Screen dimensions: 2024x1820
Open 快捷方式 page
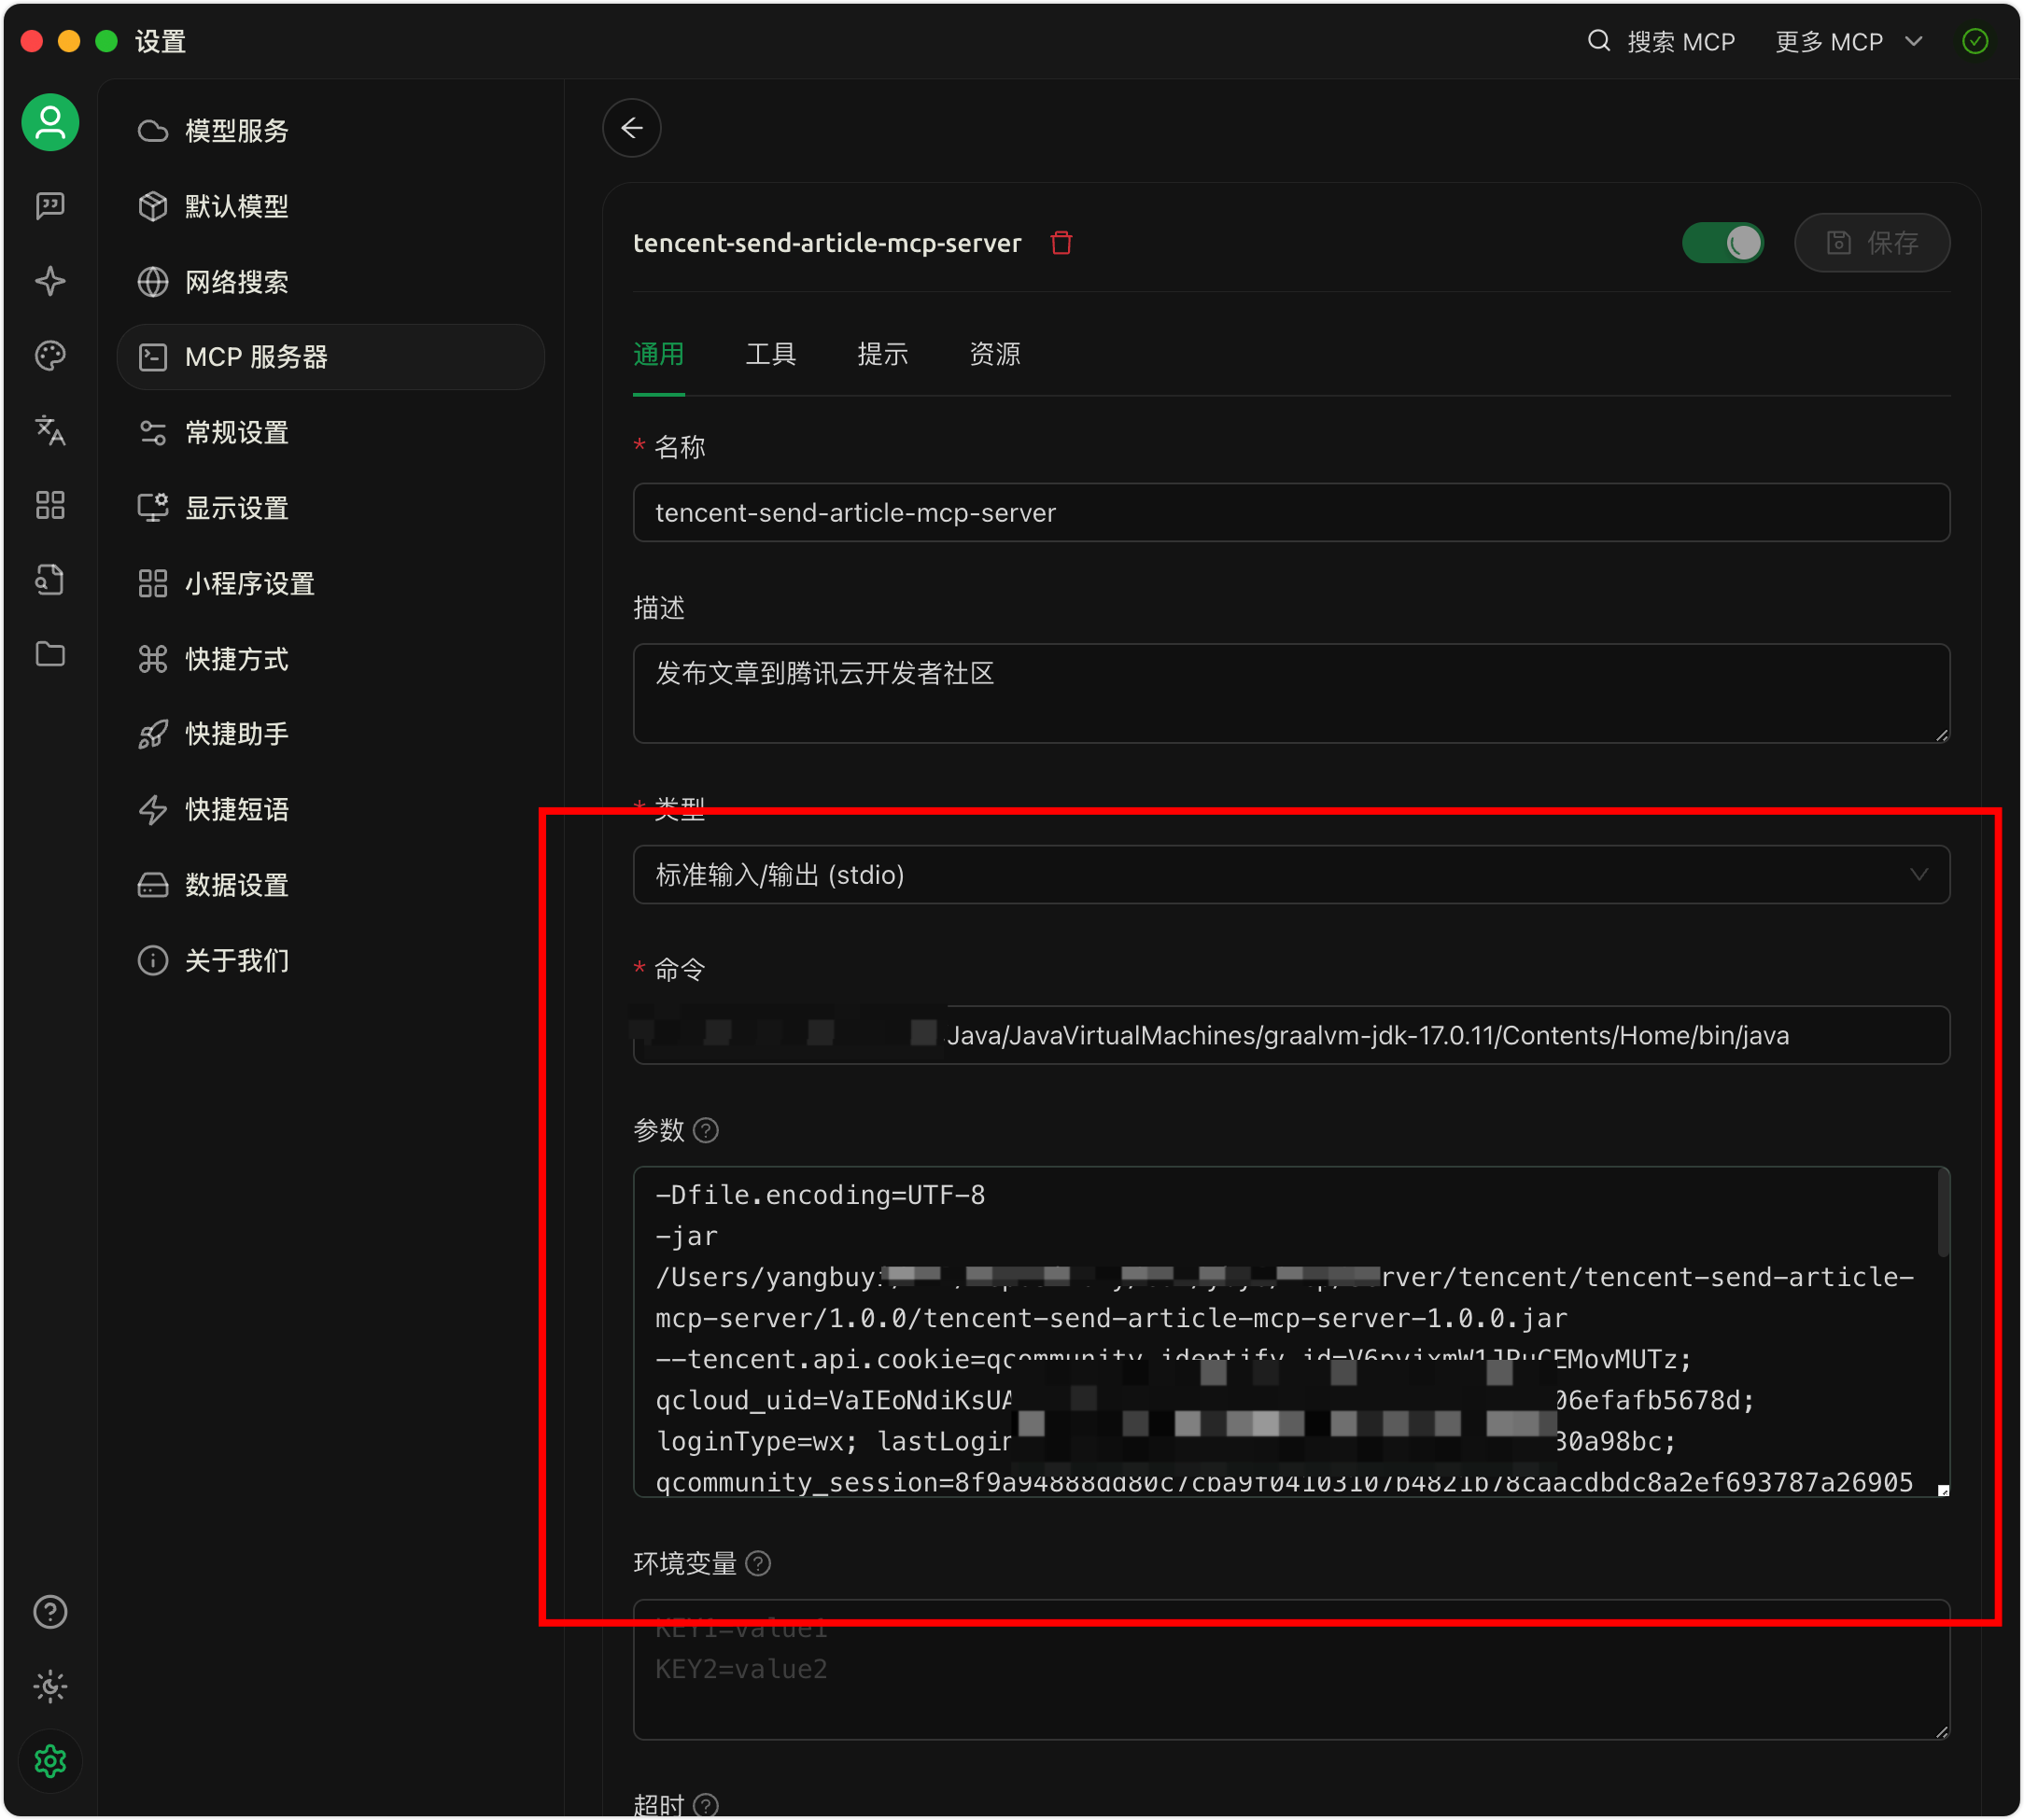(331, 659)
